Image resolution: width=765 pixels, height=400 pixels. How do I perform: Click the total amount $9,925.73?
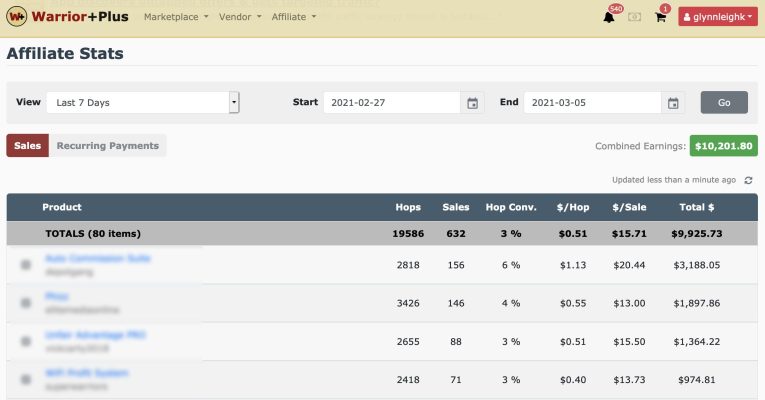tap(697, 234)
